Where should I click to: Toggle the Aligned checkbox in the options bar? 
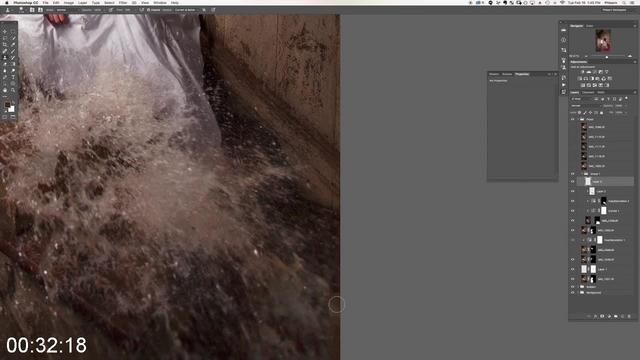(148, 10)
